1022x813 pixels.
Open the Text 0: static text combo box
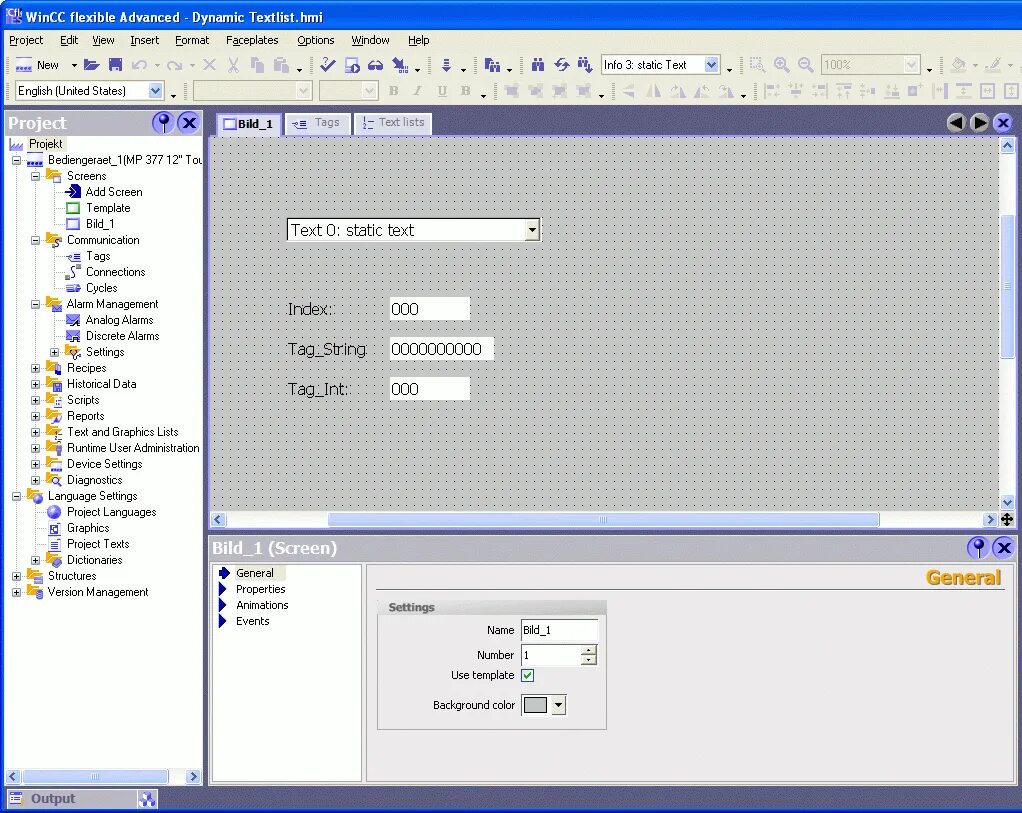tap(533, 229)
